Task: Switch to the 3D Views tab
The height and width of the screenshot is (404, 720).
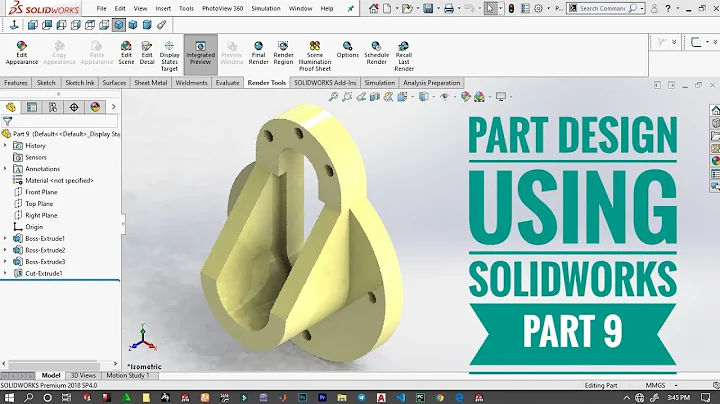Action: (x=83, y=376)
